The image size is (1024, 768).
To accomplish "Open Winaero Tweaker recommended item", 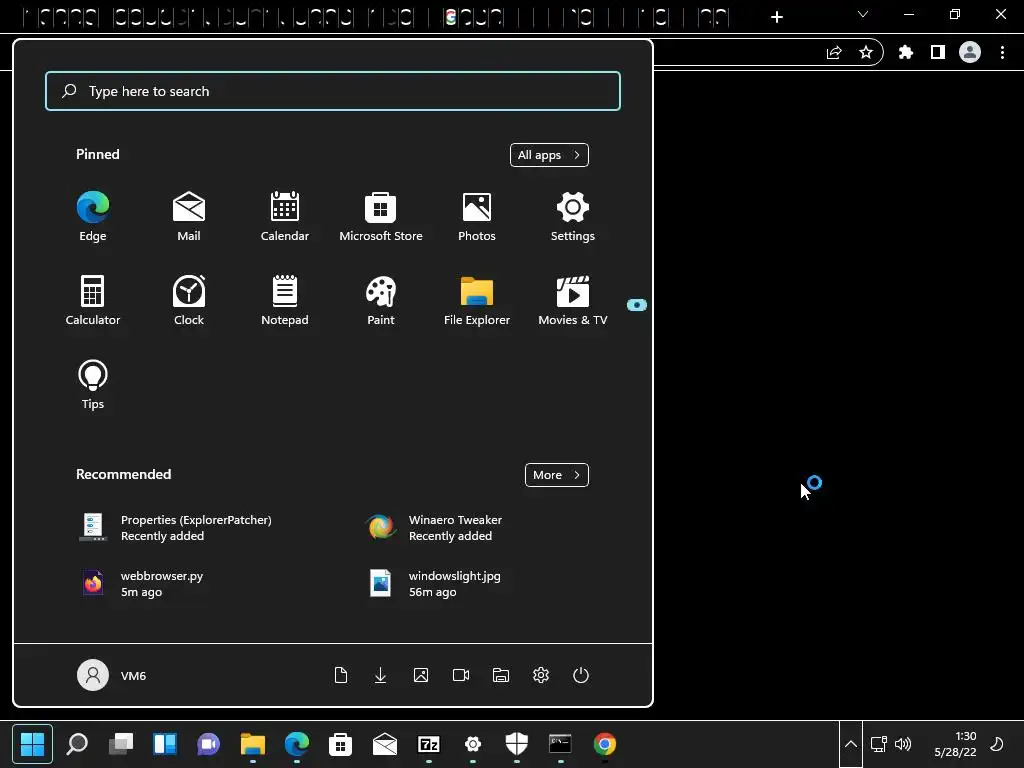I will click(x=434, y=528).
